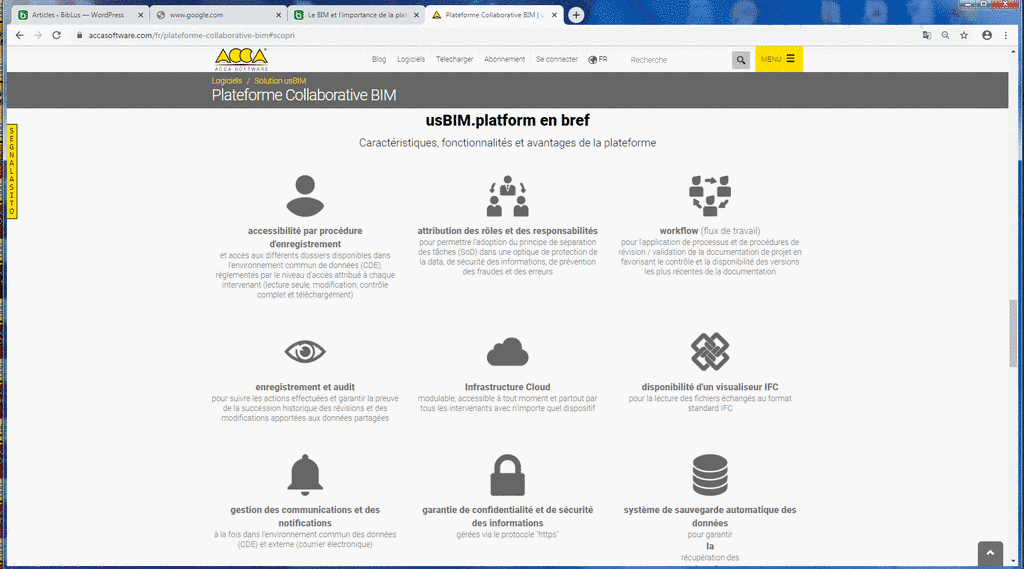Viewport: 1024px width, 569px height.
Task: Click the workflow icon
Action: 710,195
